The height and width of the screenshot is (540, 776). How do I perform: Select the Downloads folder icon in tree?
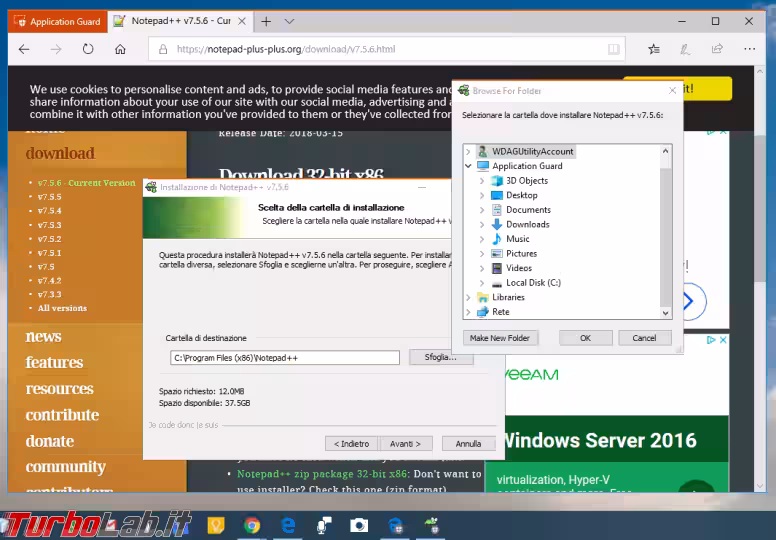(496, 224)
